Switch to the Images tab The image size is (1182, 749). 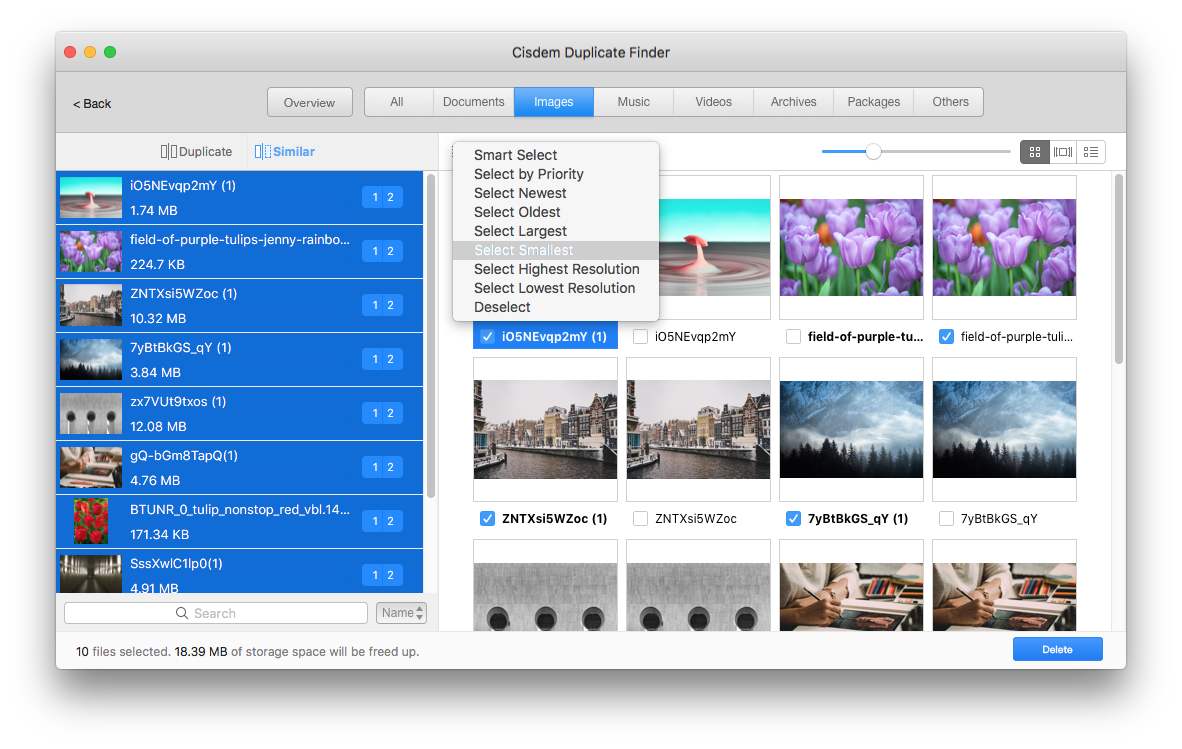click(554, 102)
